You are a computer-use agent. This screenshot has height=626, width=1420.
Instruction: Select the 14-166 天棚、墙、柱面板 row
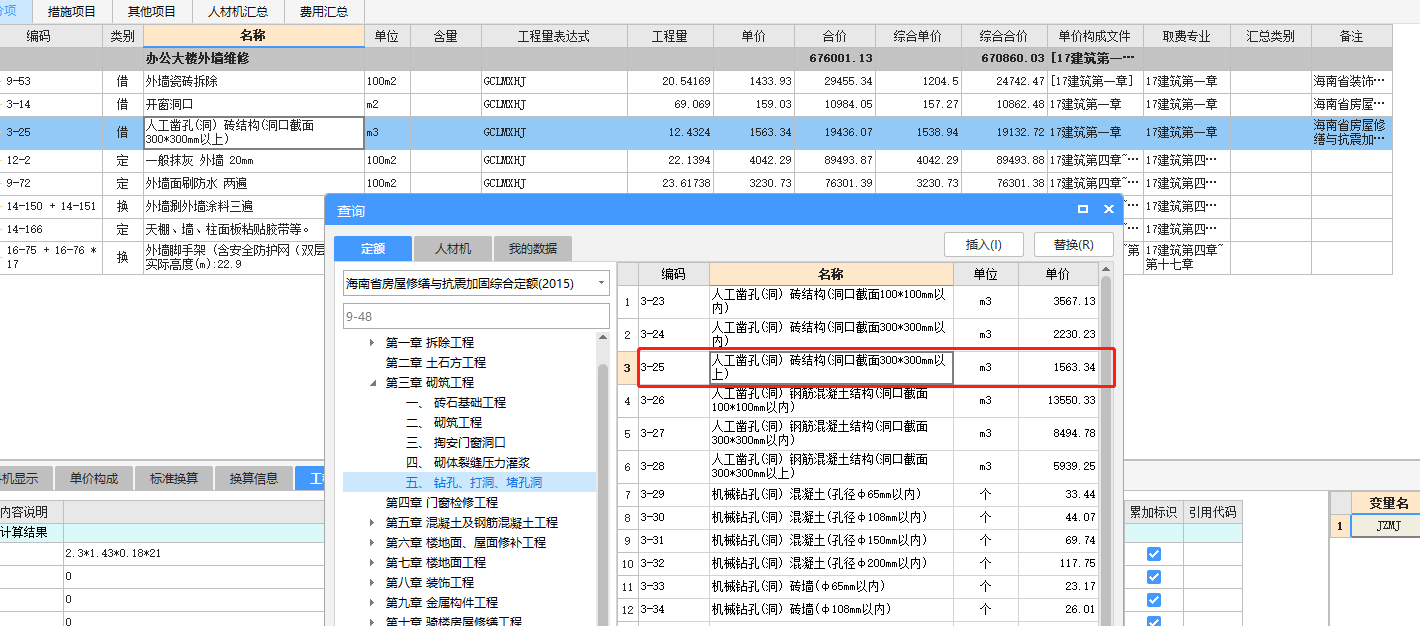(160, 229)
